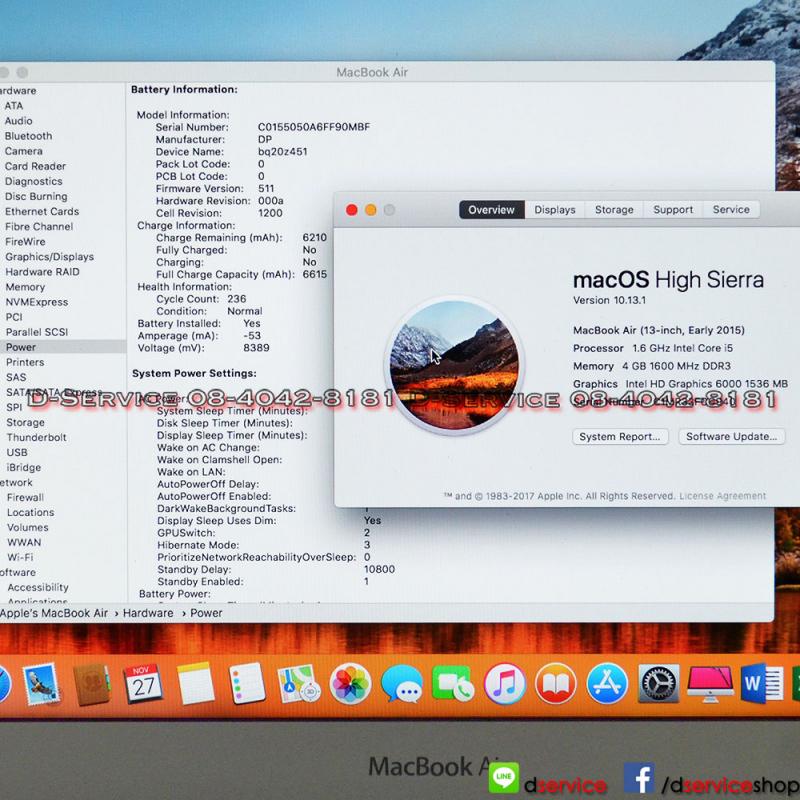The width and height of the screenshot is (800, 800).
Task: Click the battery serial number C0155050A6FF90MBF
Action: pyautogui.click(x=314, y=127)
